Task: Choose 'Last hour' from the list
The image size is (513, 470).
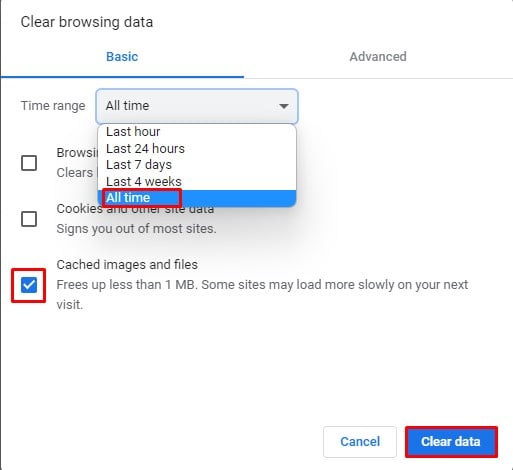Action: click(197, 132)
